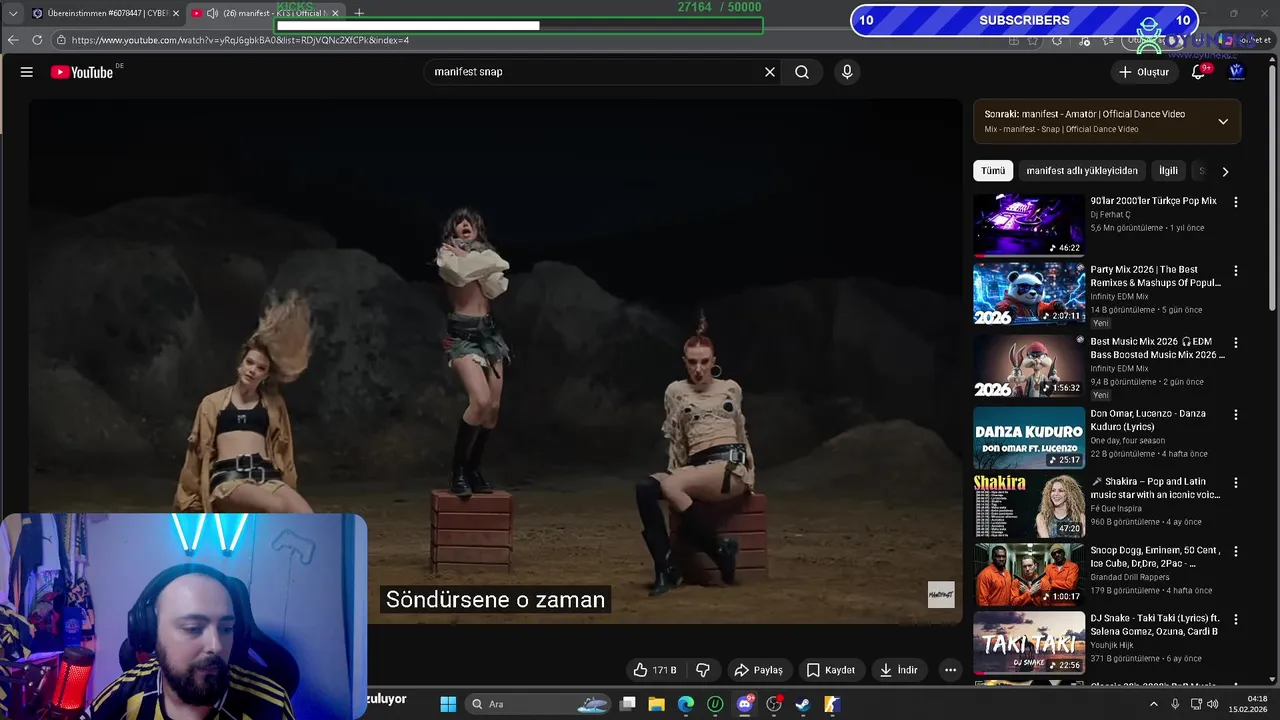Viewport: 1280px width, 720px height.
Task: Click the Danza Kuduro thumbnail
Action: pos(1029,437)
